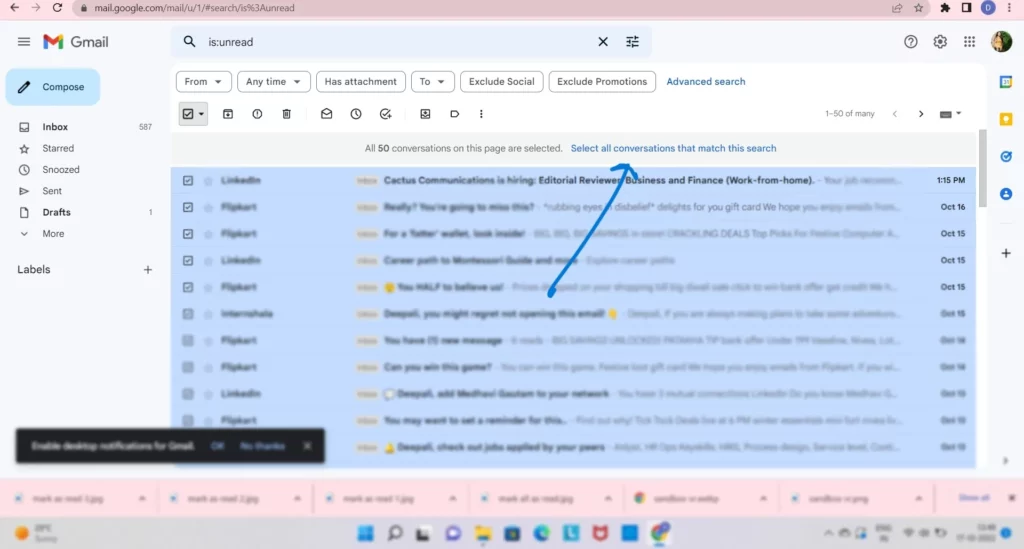This screenshot has height=549, width=1024.
Task: Toggle the select all master checkbox
Action: coord(188,114)
